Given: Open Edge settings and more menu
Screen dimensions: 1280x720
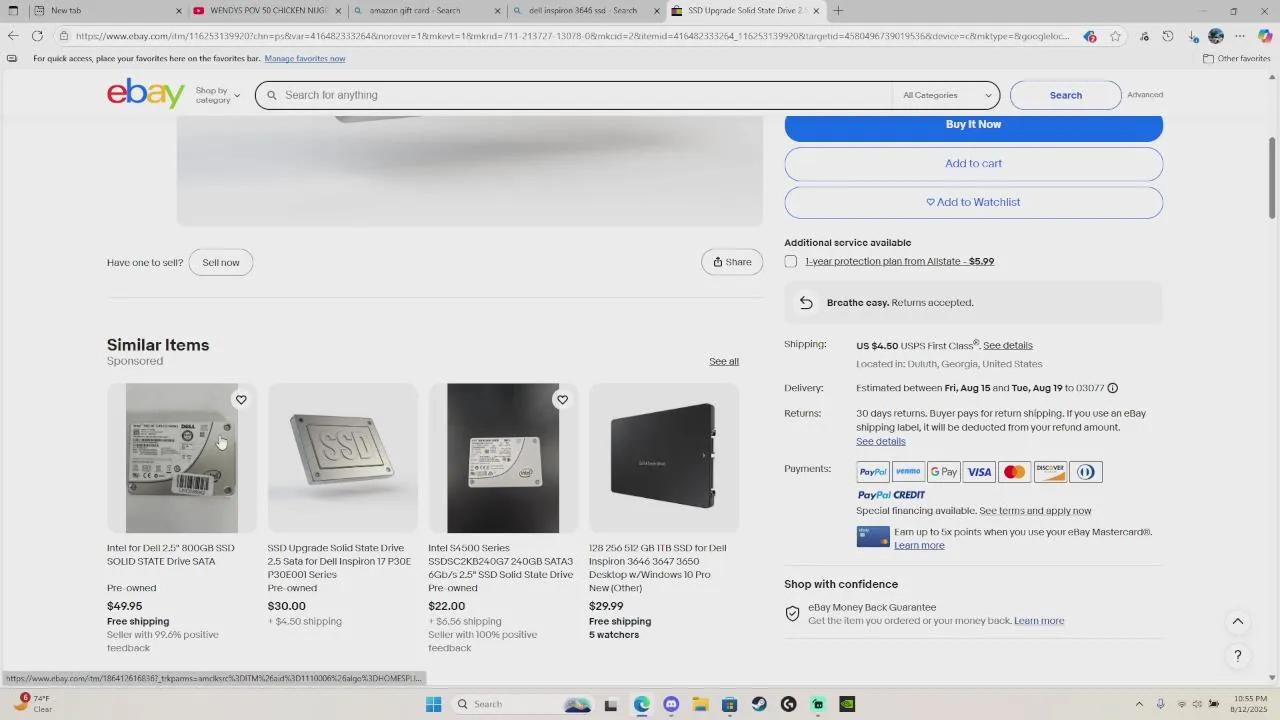Looking at the screenshot, I should pyautogui.click(x=1240, y=36).
